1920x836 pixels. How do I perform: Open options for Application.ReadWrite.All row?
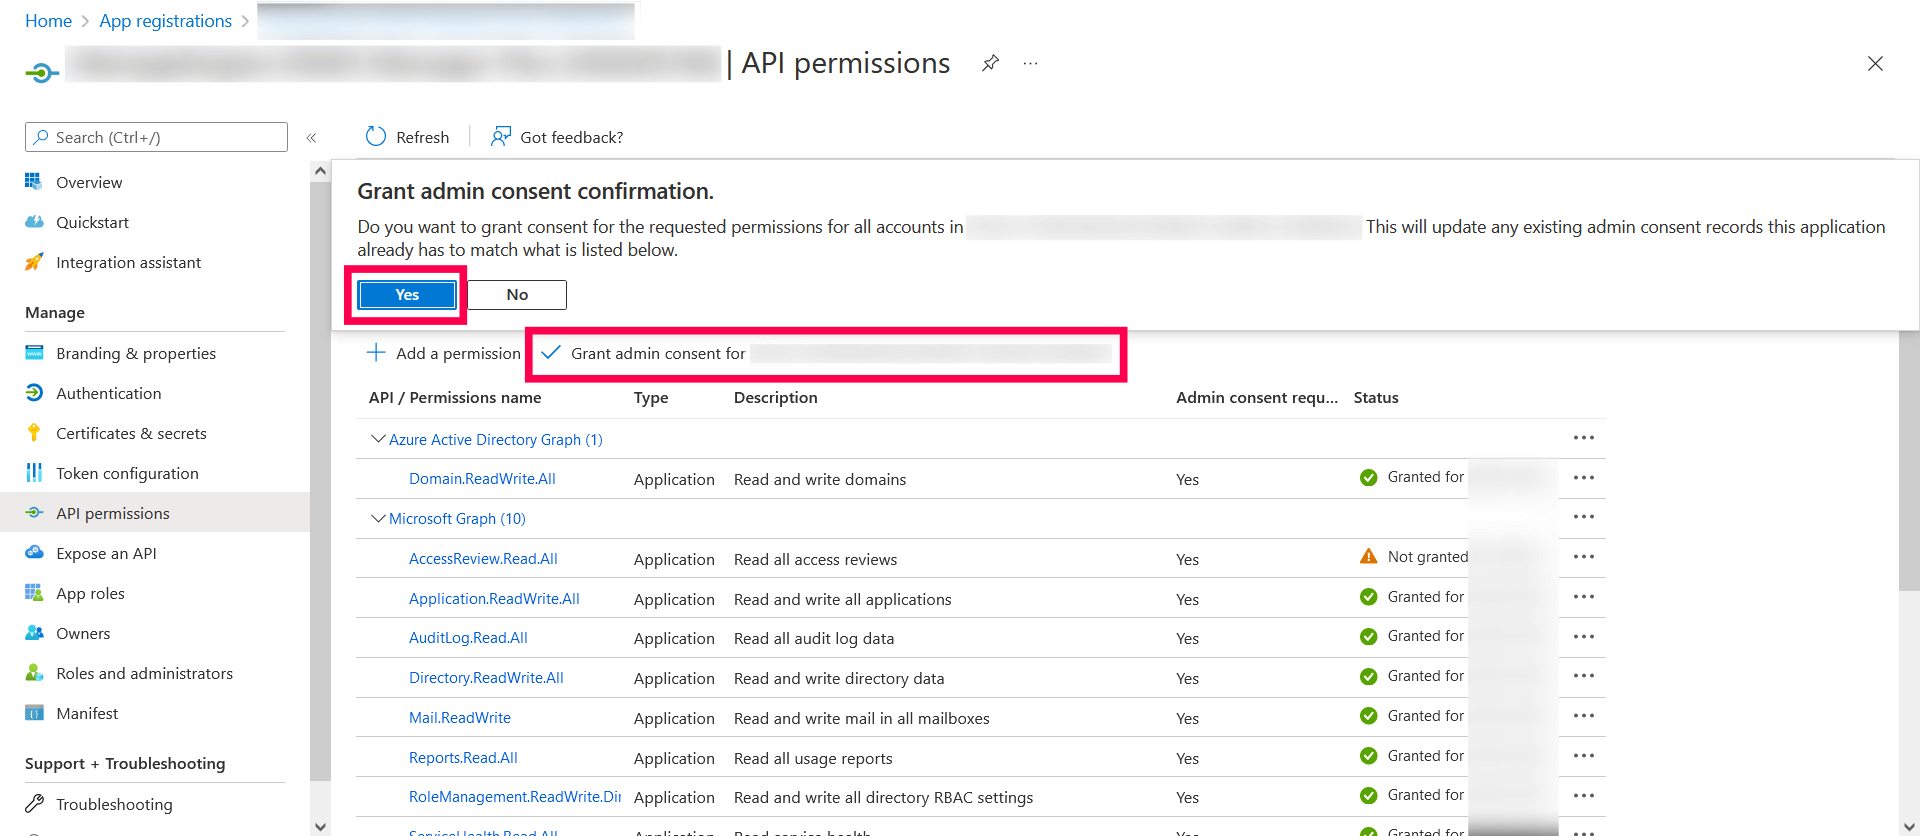pos(1583,597)
